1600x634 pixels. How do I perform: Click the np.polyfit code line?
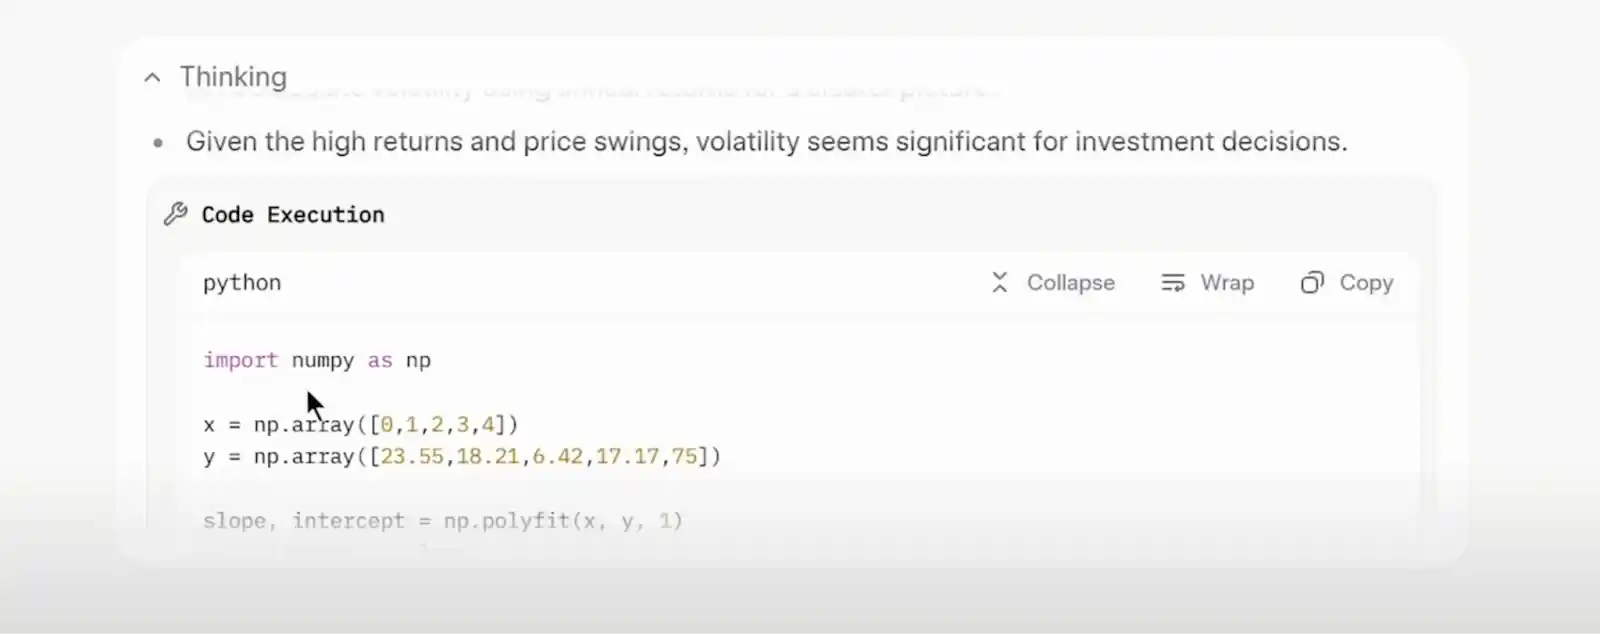pos(443,521)
